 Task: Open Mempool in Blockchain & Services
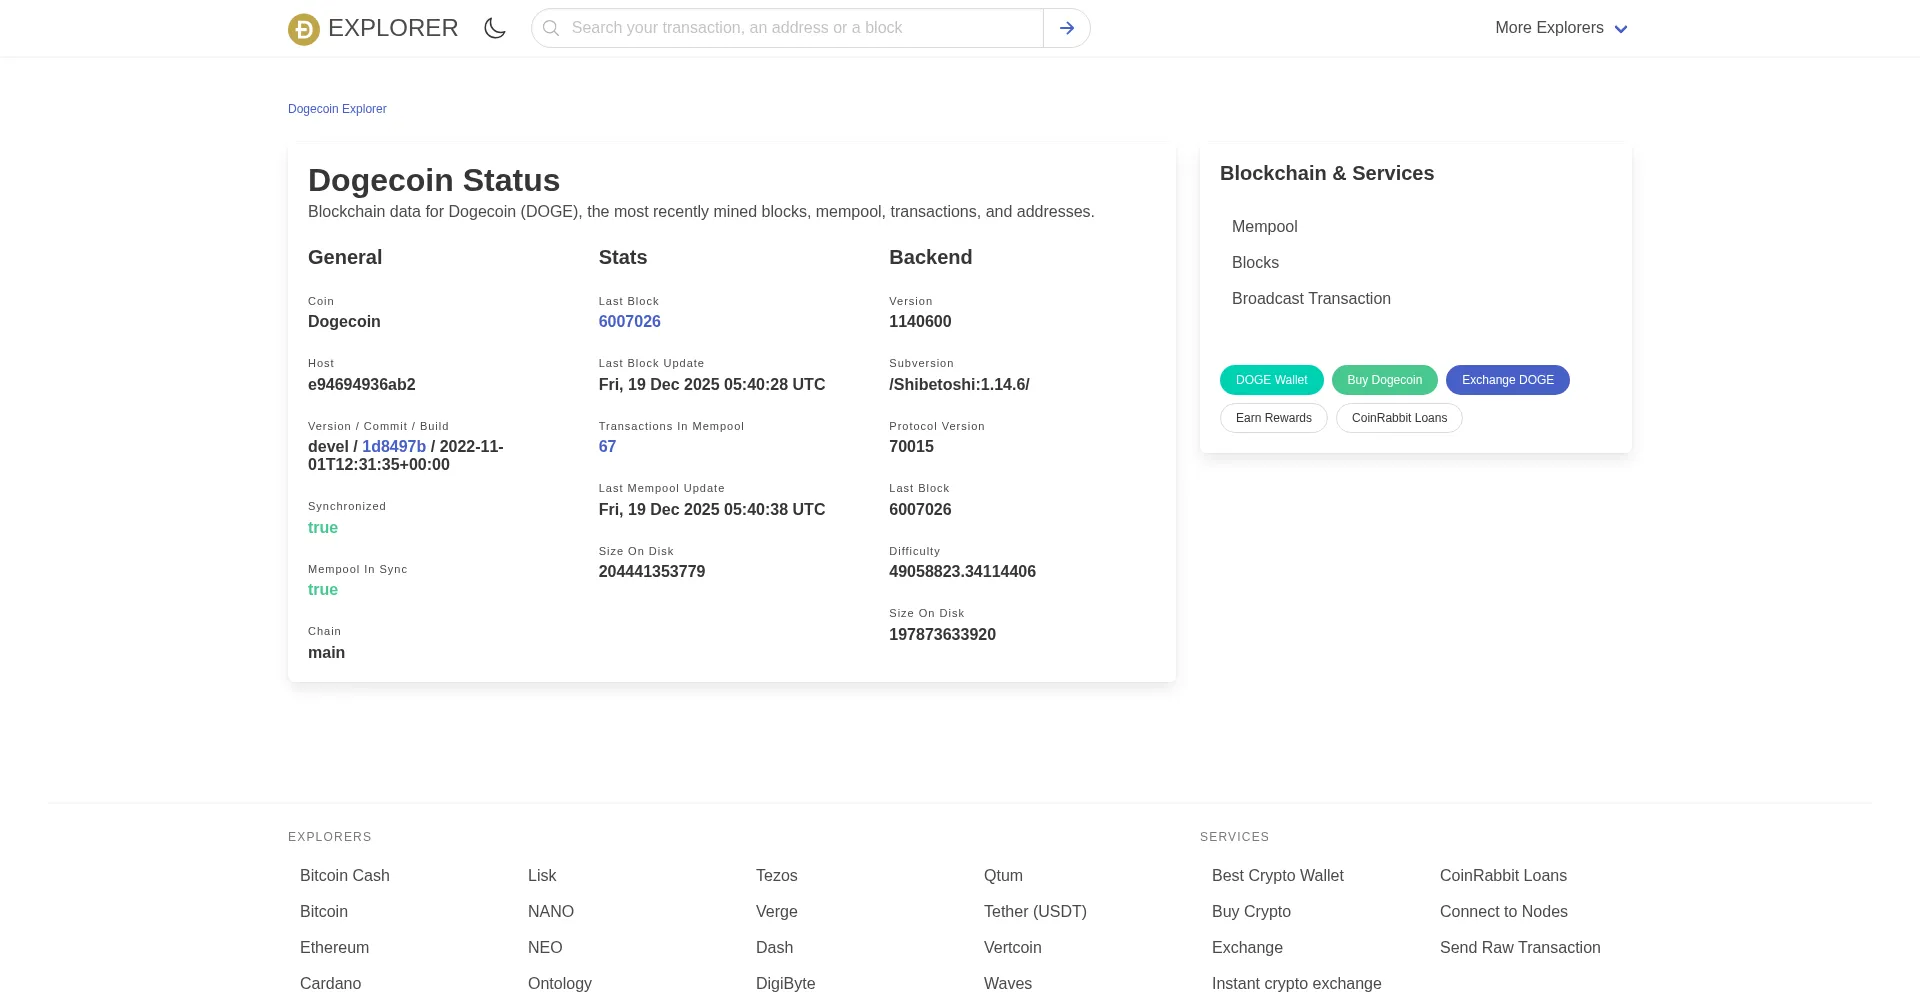pos(1264,227)
